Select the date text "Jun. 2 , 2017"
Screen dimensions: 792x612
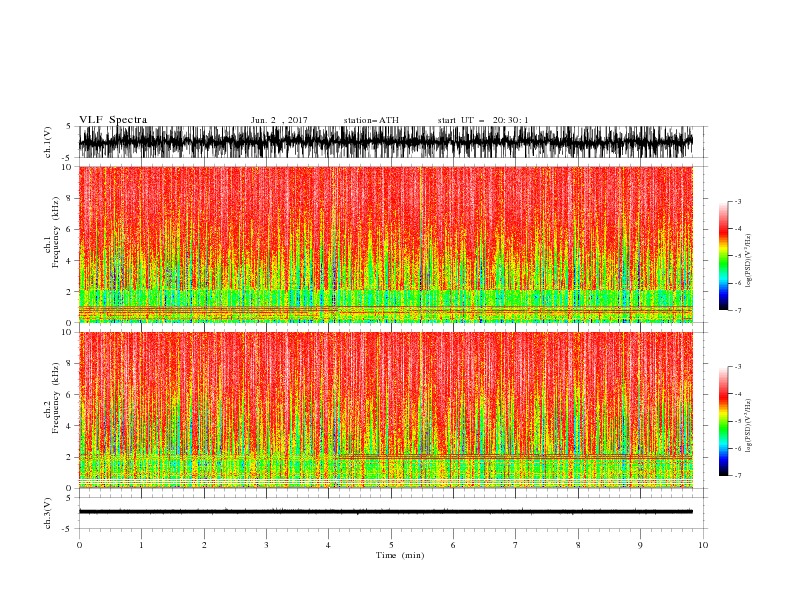tap(279, 120)
